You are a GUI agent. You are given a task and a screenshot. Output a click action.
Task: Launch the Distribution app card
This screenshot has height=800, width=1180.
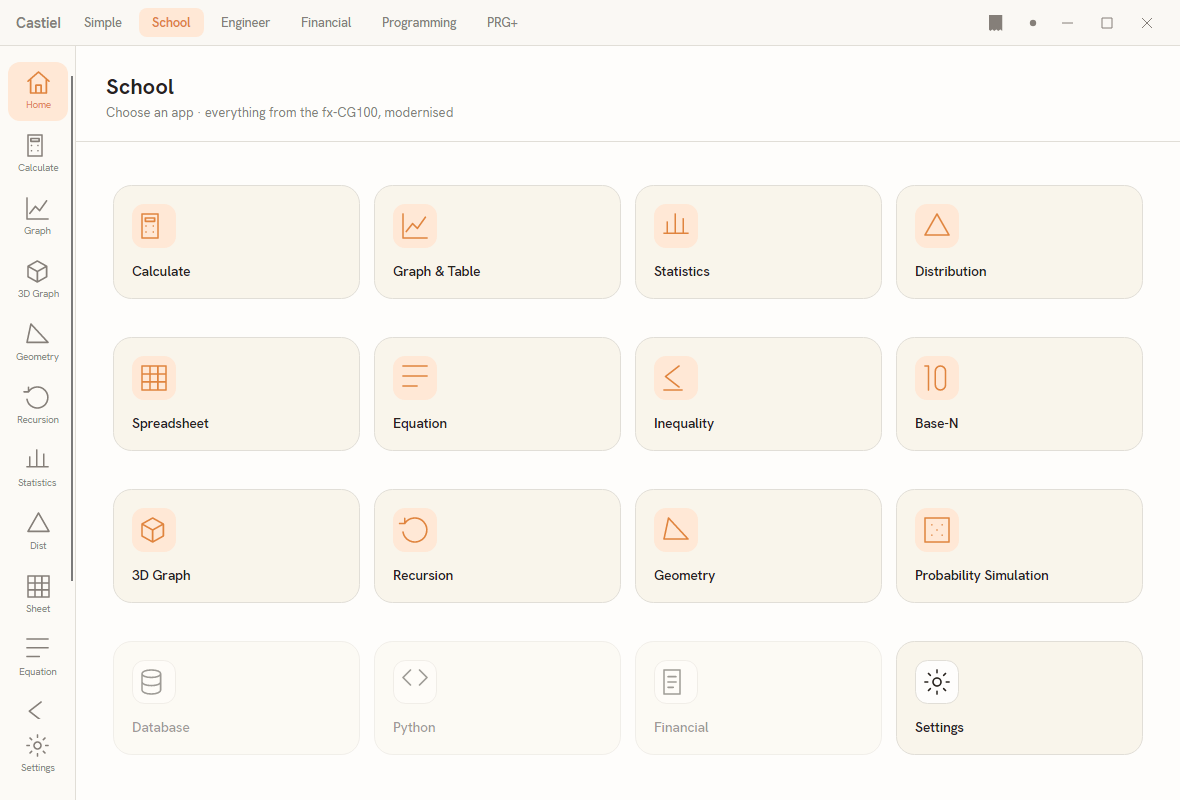click(1020, 242)
